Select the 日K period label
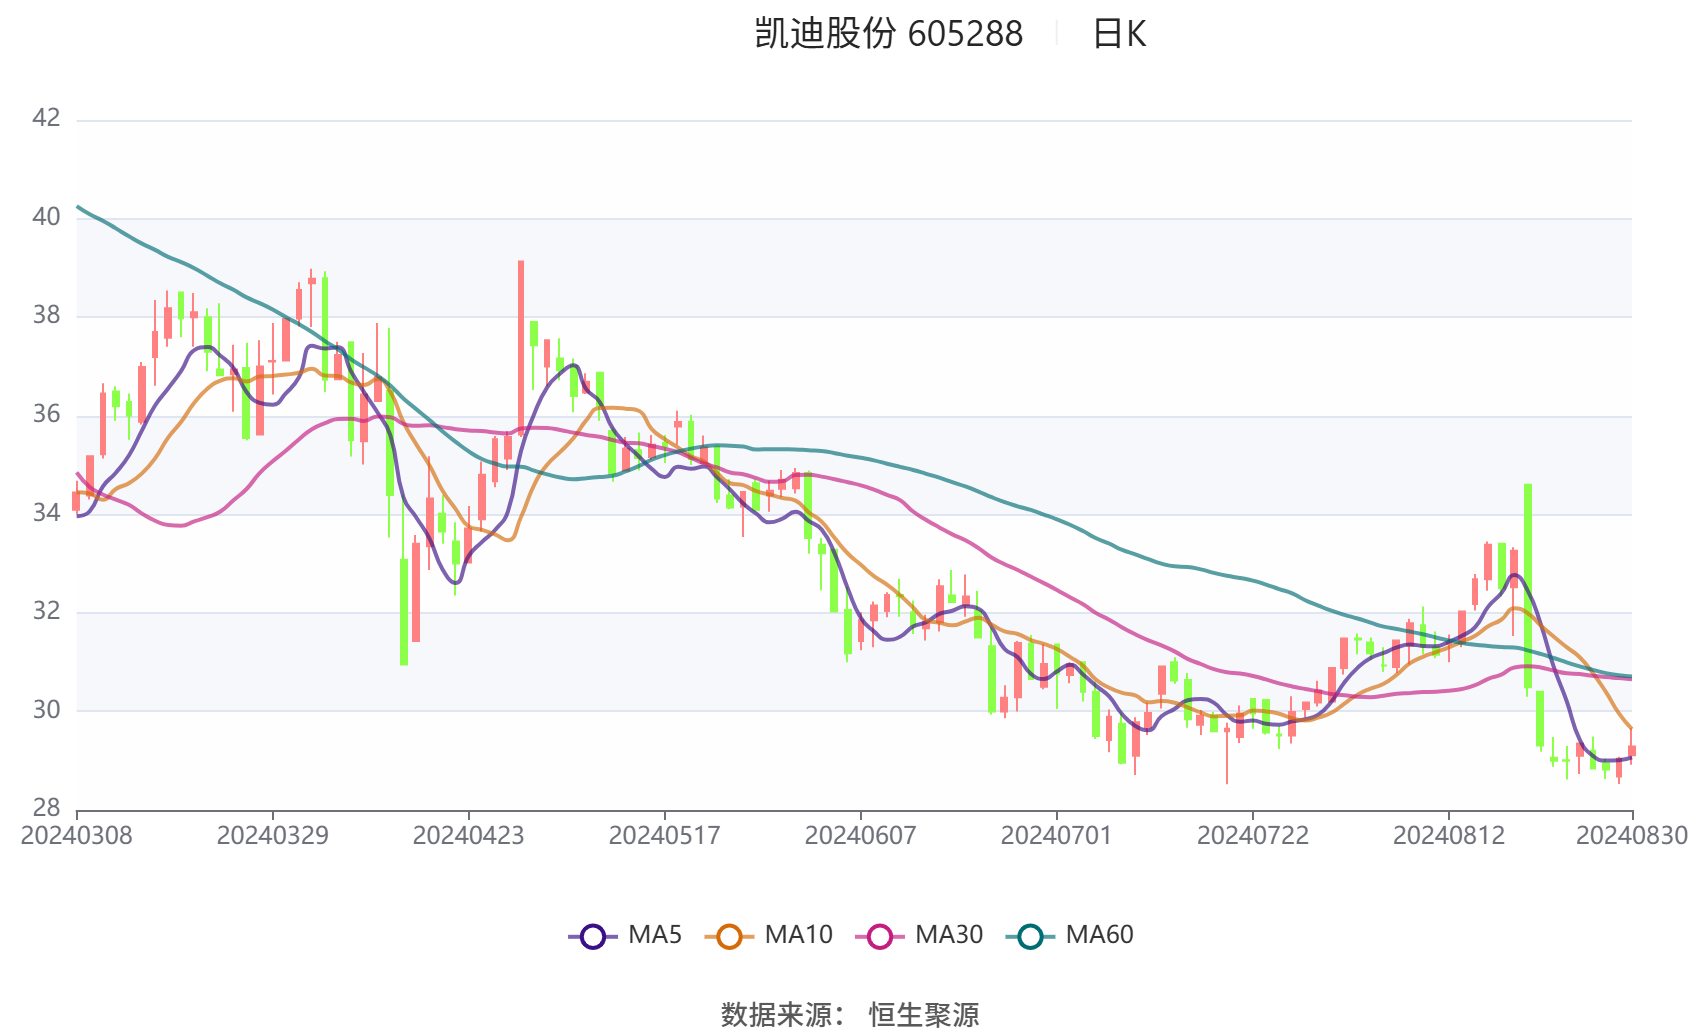 point(1119,34)
